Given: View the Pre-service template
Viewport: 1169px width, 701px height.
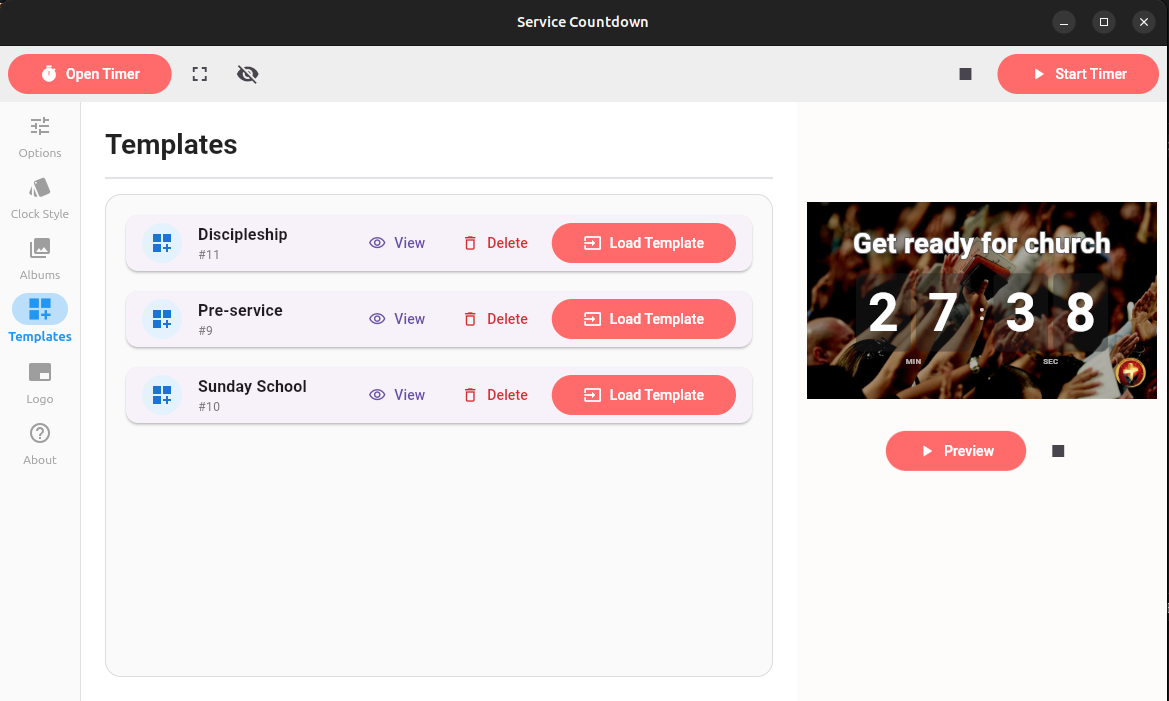Looking at the screenshot, I should (x=397, y=319).
